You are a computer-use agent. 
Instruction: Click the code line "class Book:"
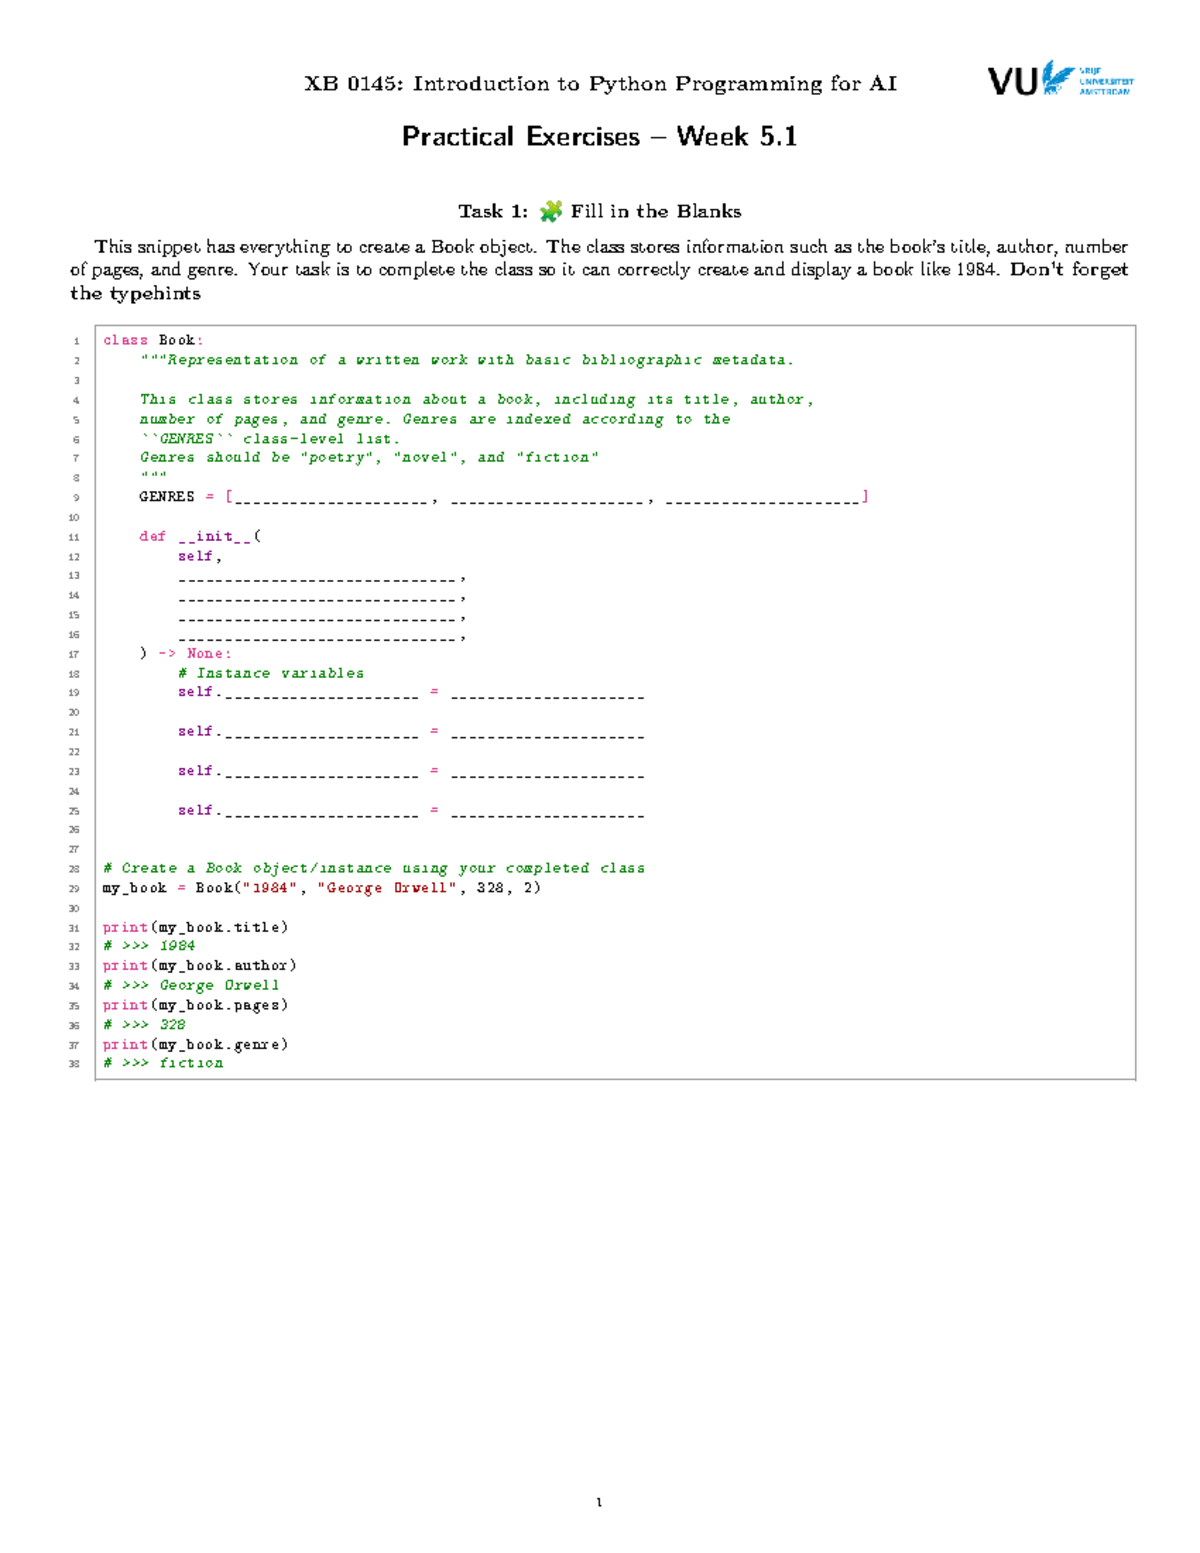[x=153, y=340]
